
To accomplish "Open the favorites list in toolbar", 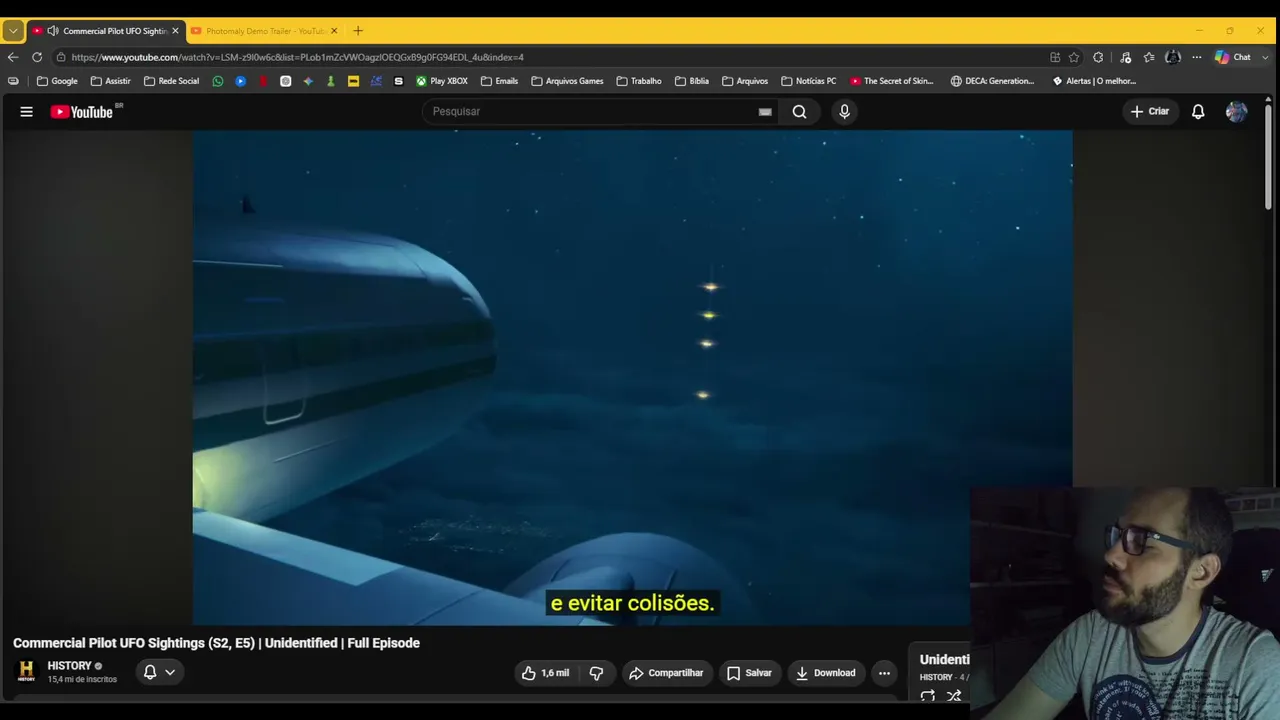I will point(1149,57).
